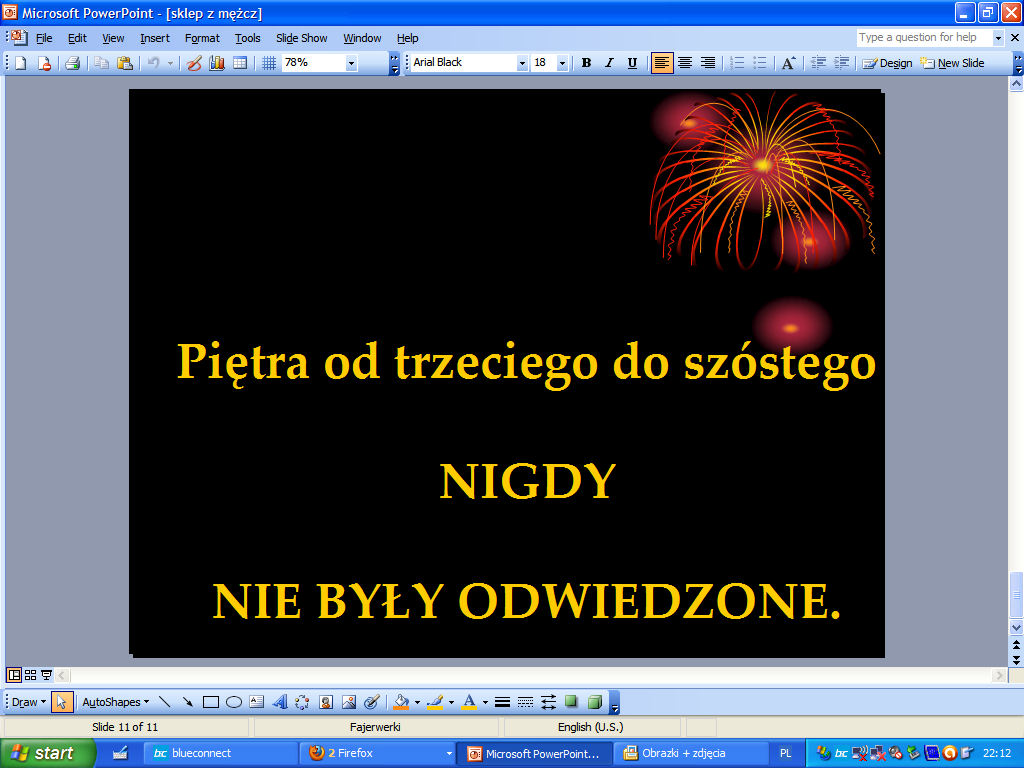Open the Tools menu

point(248,38)
